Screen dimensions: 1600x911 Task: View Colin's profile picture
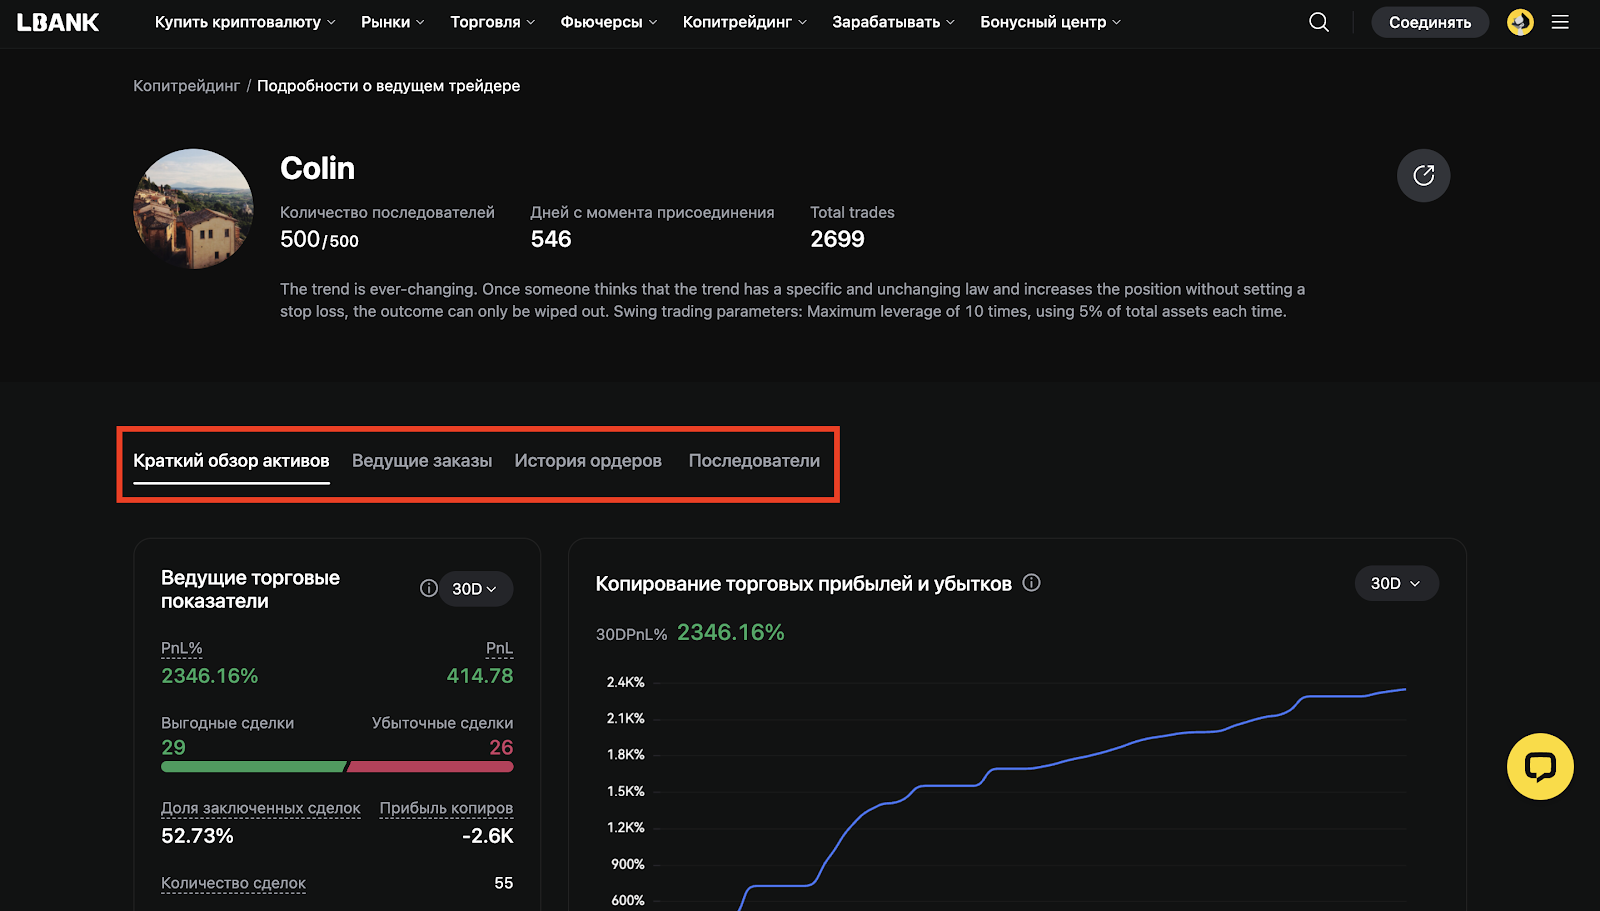pyautogui.click(x=193, y=209)
